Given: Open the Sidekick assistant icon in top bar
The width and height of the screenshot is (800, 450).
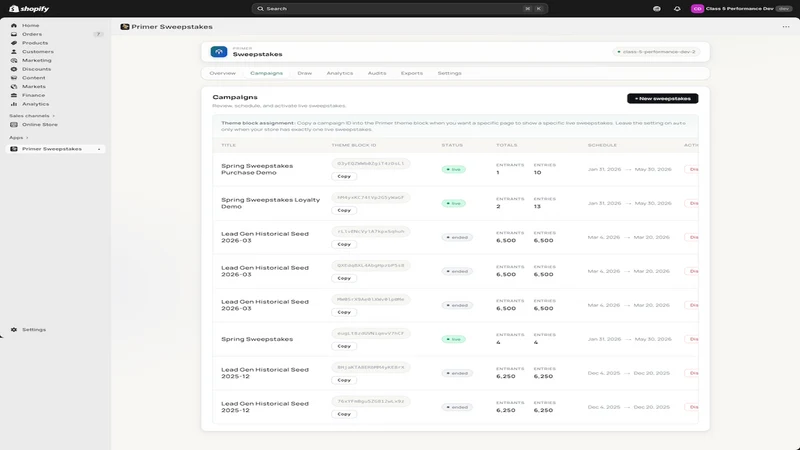Looking at the screenshot, I should point(657,9).
